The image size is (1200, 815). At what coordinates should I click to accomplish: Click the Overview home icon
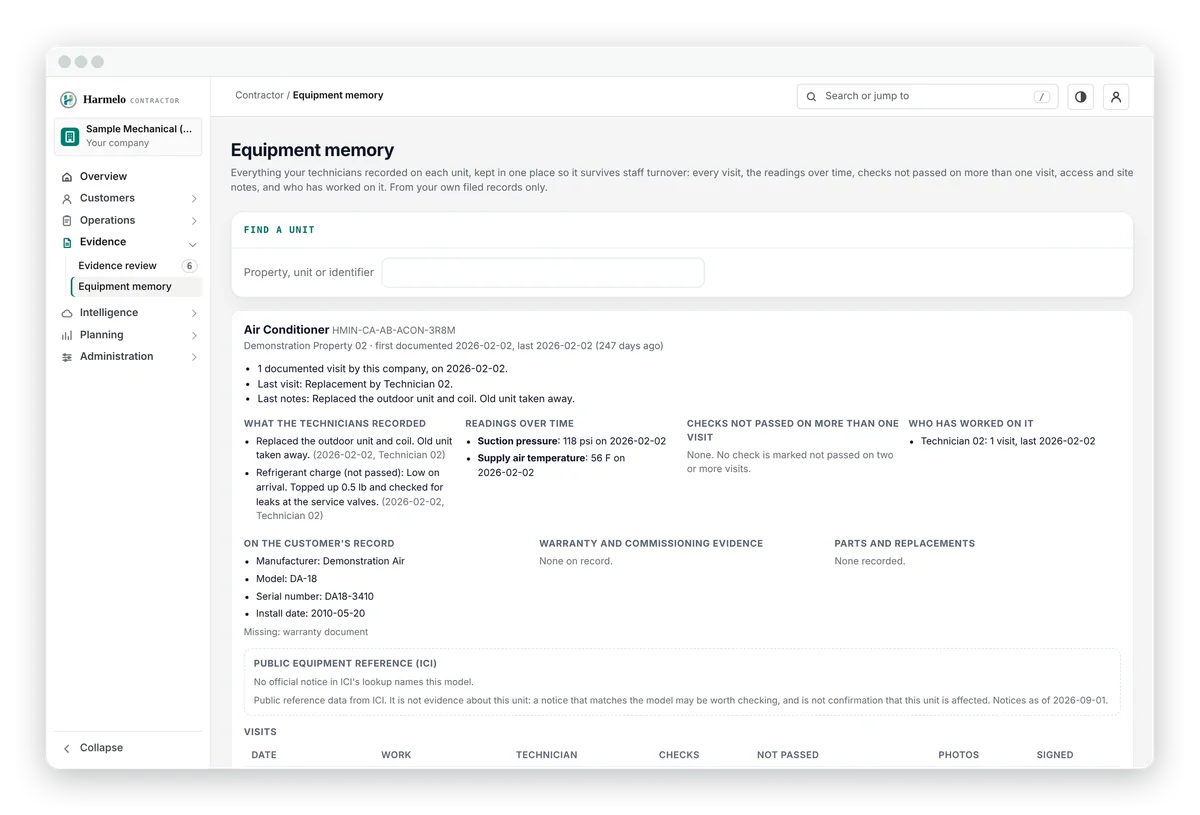coord(67,177)
